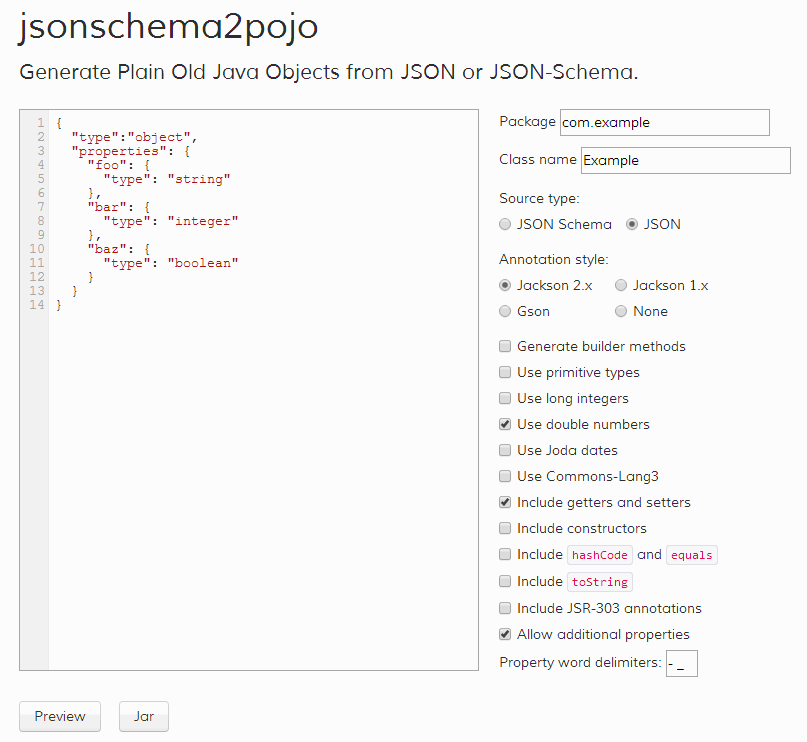Image resolution: width=807 pixels, height=742 pixels.
Task: Choose Jackson 2.x annotation style
Action: [506, 285]
